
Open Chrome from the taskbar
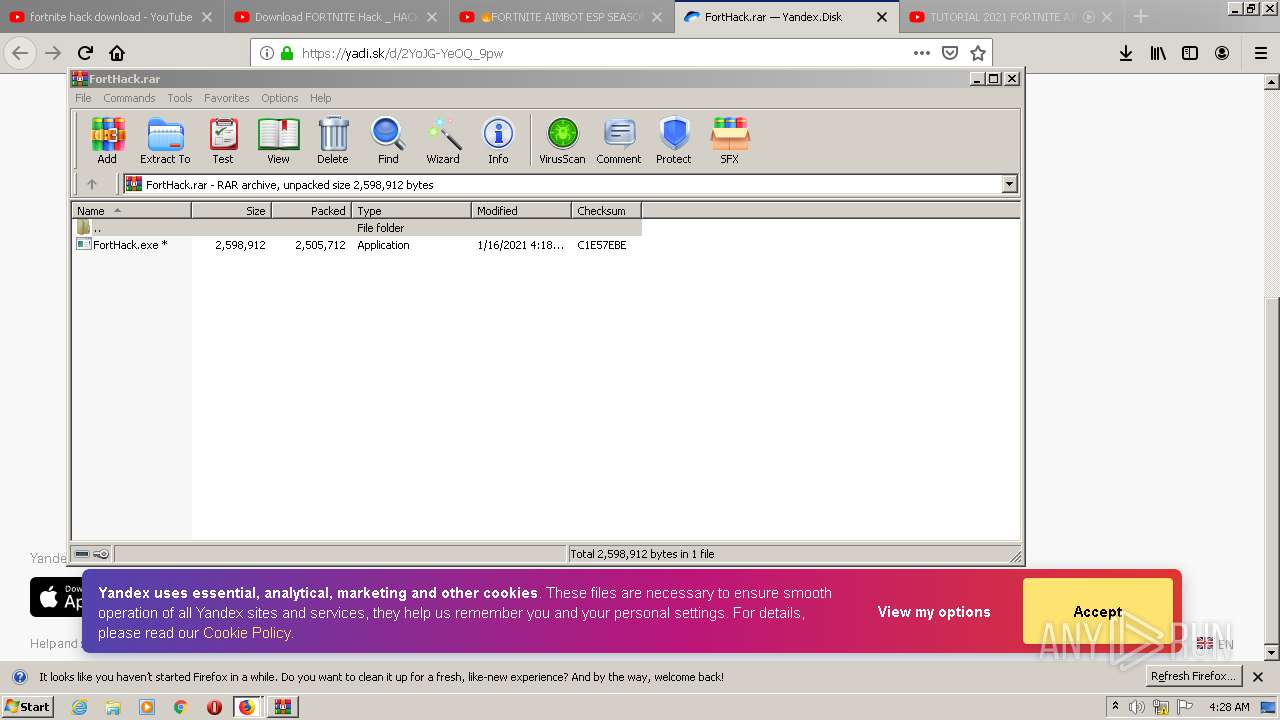tap(180, 707)
